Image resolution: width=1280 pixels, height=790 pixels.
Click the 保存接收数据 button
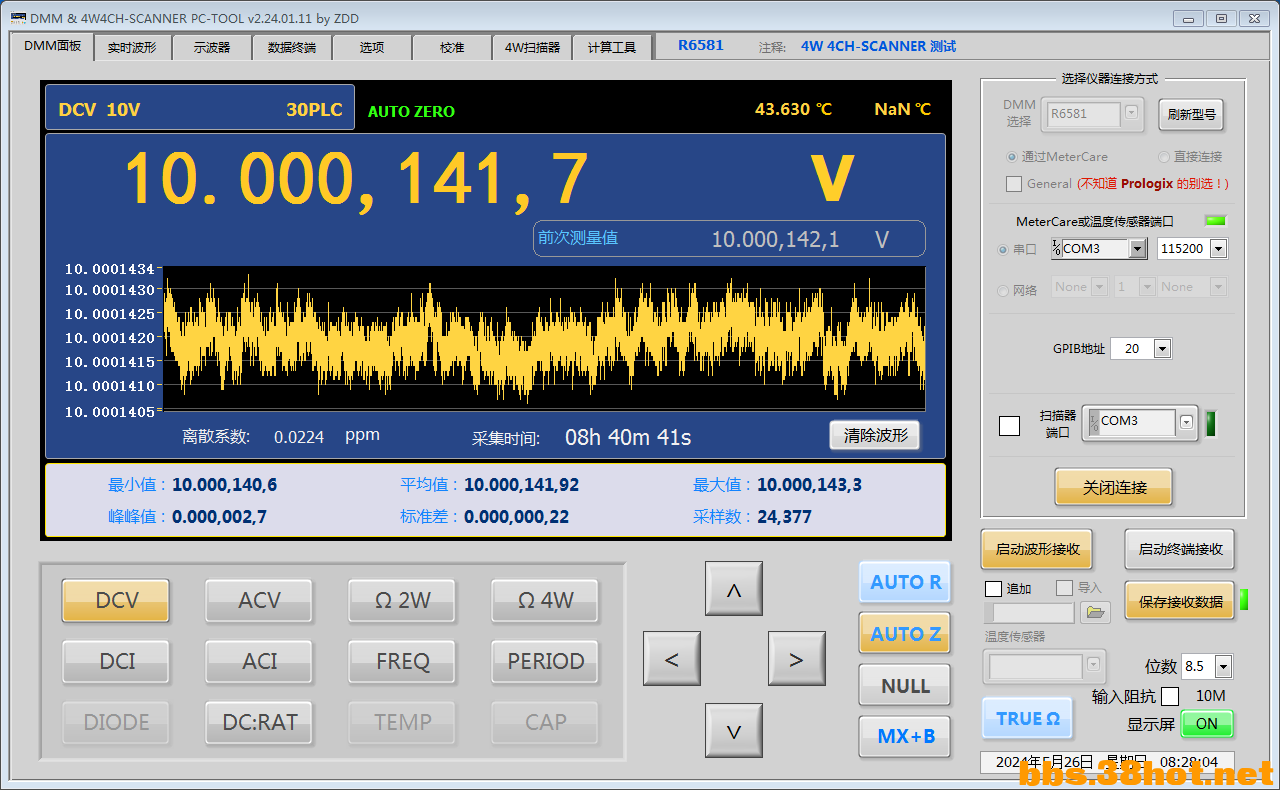tap(1180, 602)
